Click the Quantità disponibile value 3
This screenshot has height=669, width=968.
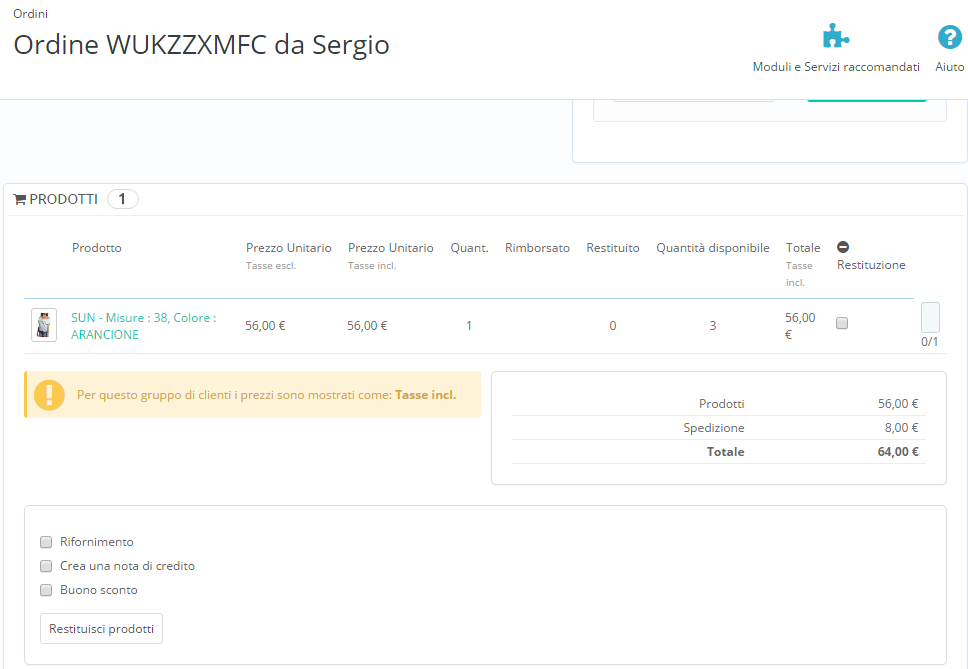pyautogui.click(x=712, y=324)
